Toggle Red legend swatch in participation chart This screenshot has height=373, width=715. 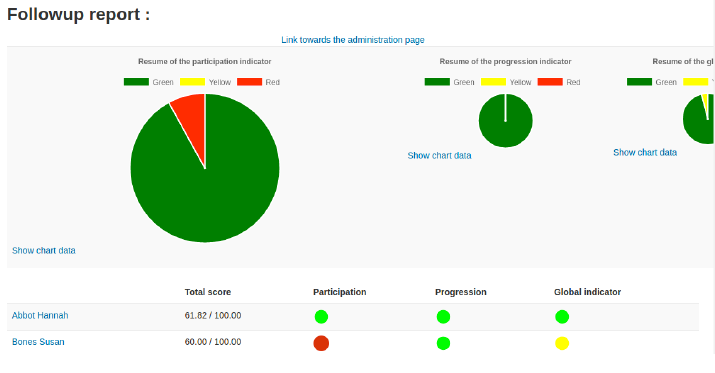point(249,82)
